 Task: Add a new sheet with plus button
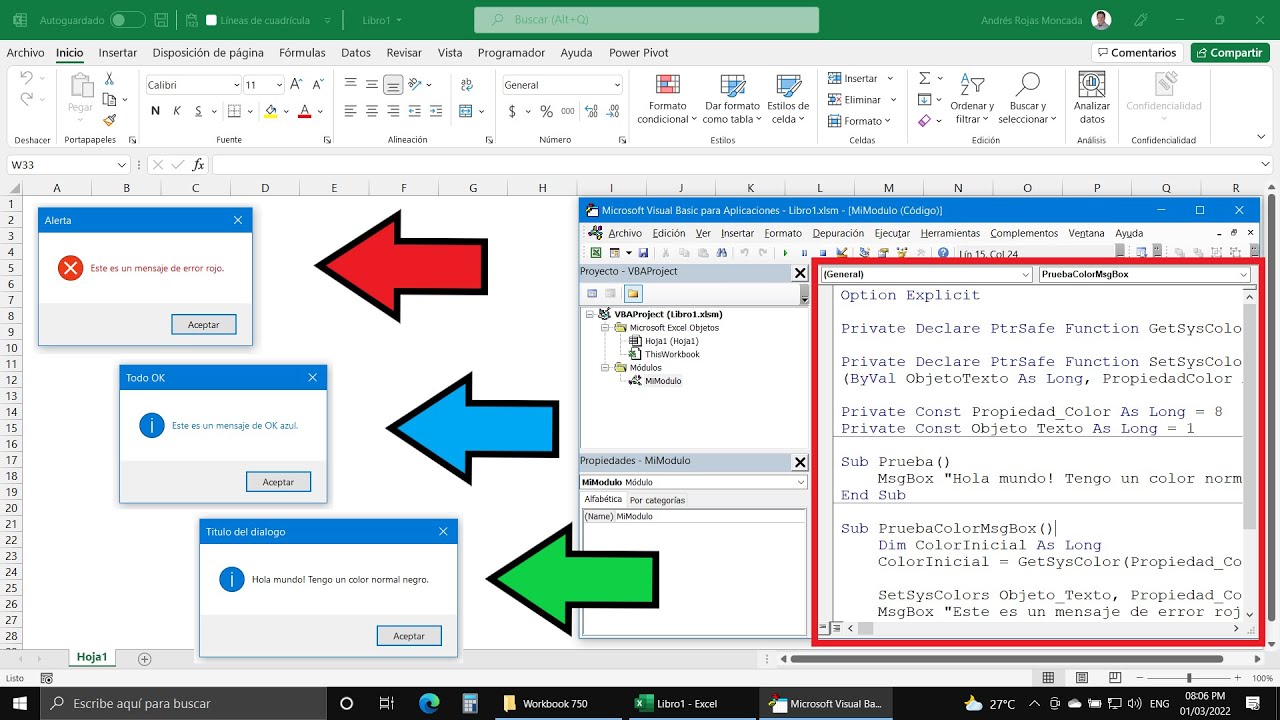tap(144, 658)
